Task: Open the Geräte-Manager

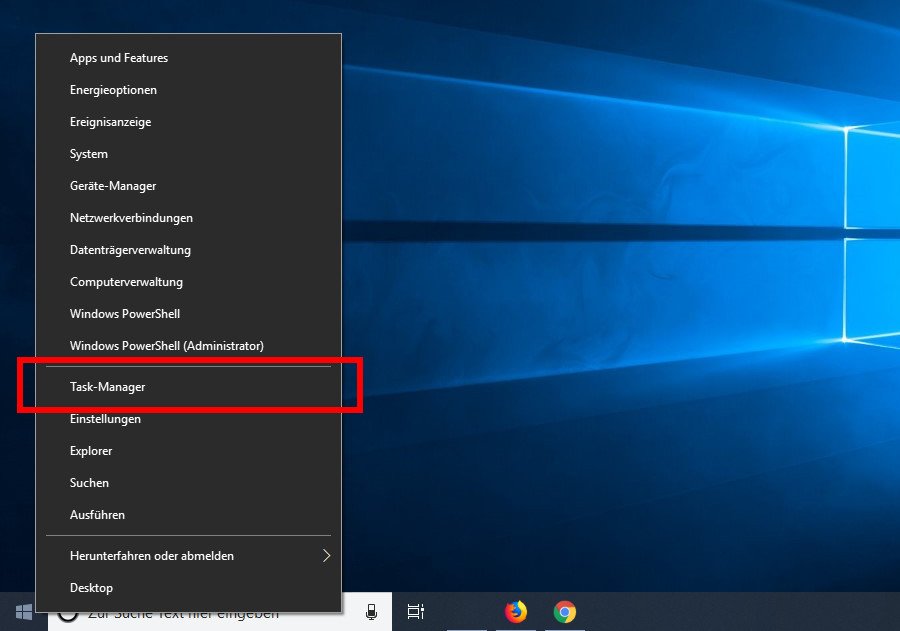Action: click(113, 185)
